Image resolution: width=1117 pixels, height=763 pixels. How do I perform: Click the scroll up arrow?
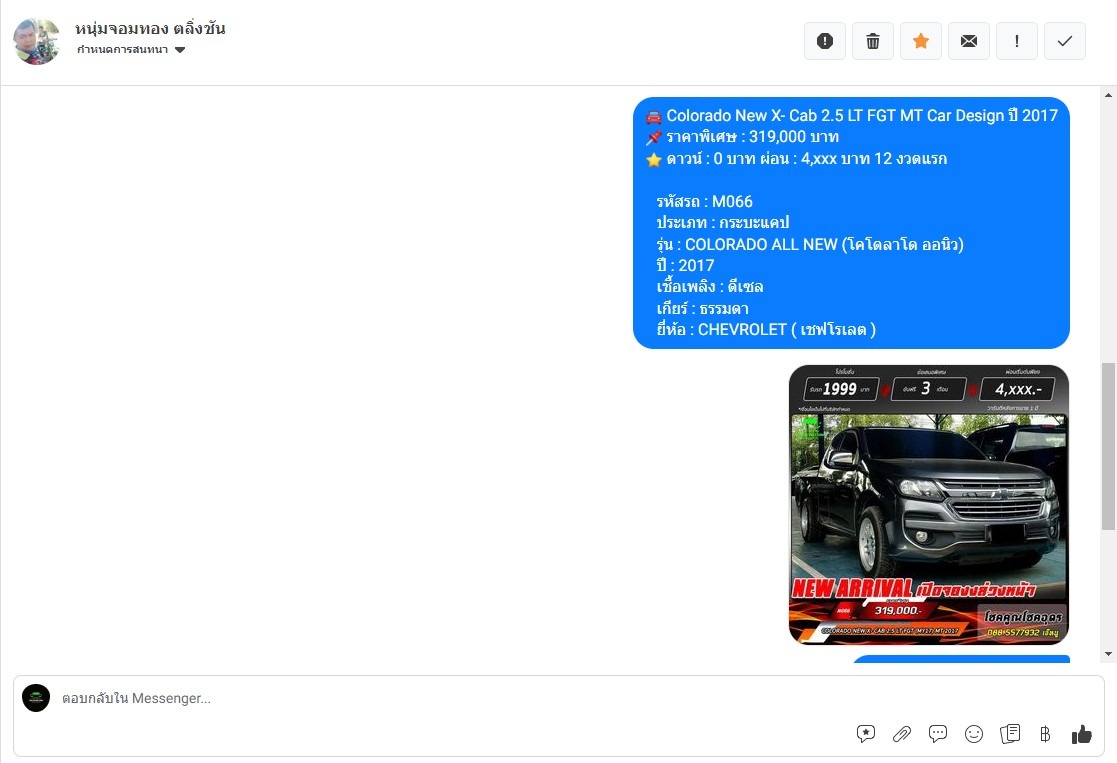pos(1108,95)
